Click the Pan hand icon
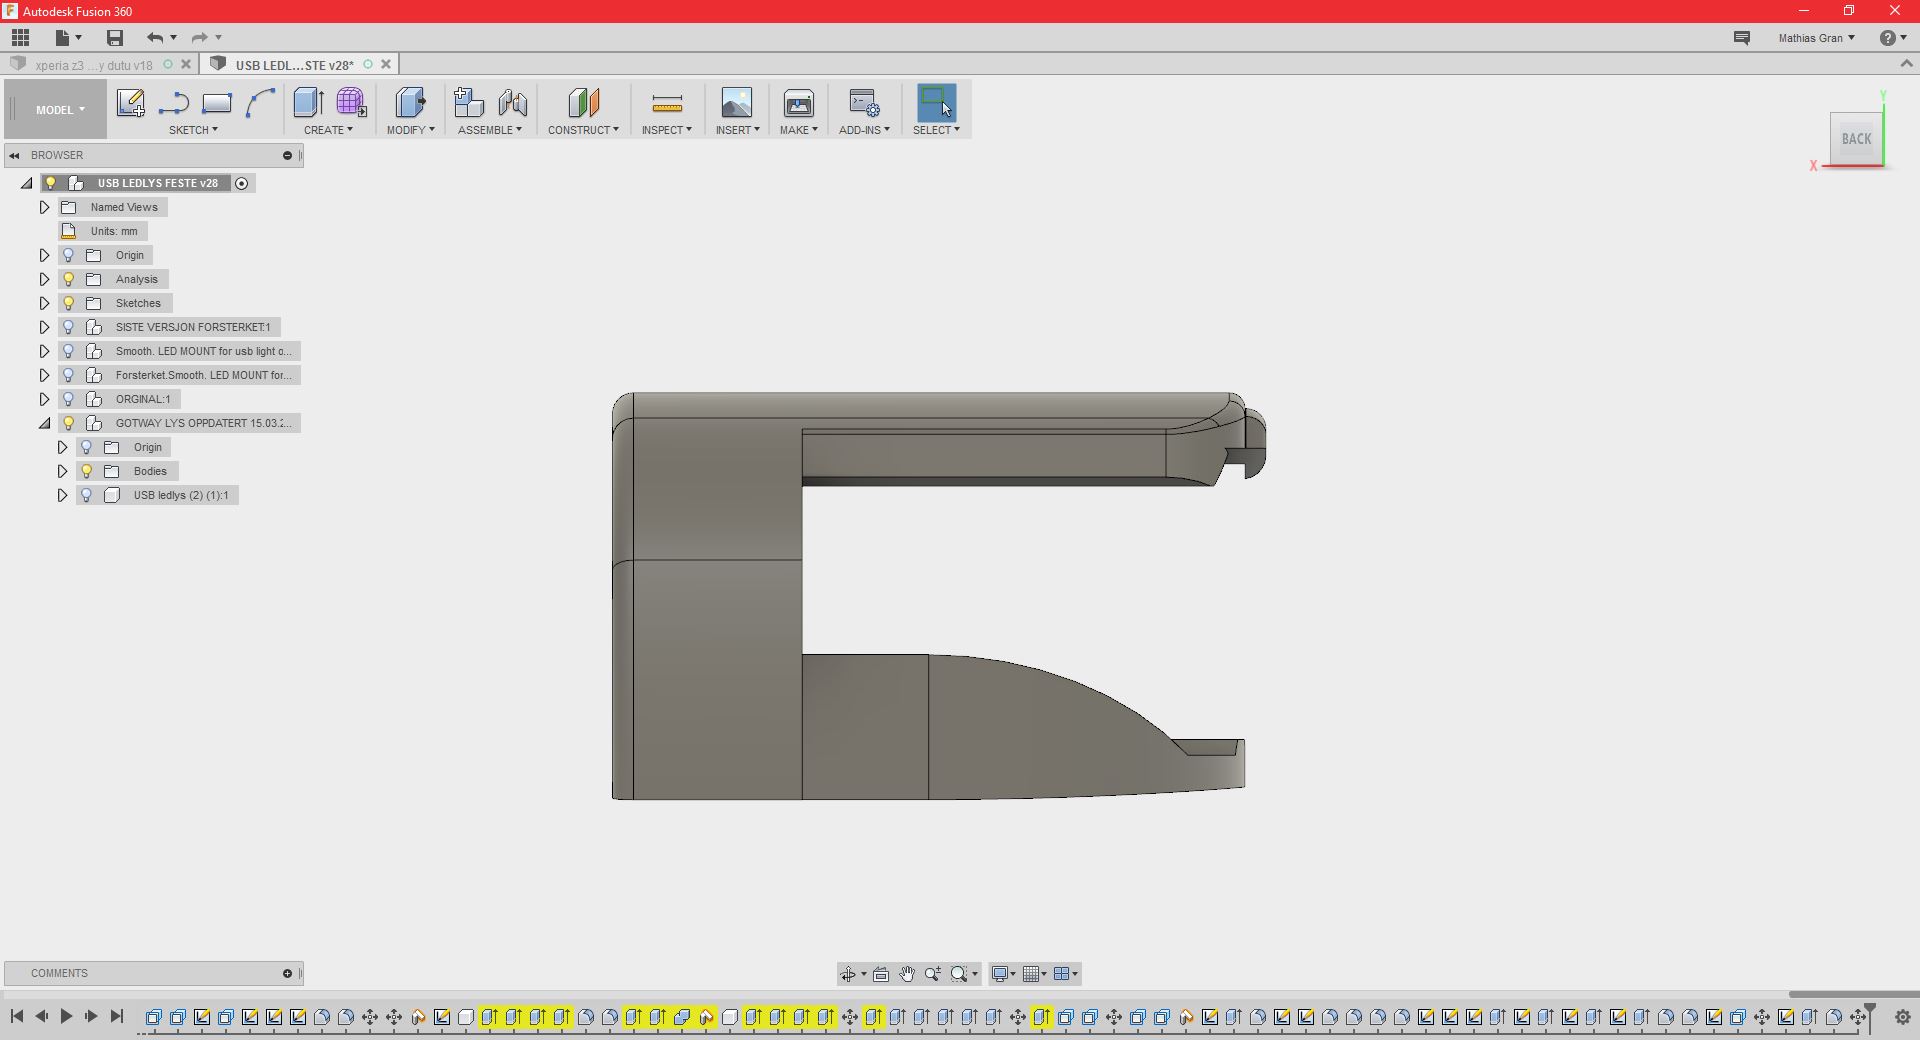 pyautogui.click(x=907, y=974)
